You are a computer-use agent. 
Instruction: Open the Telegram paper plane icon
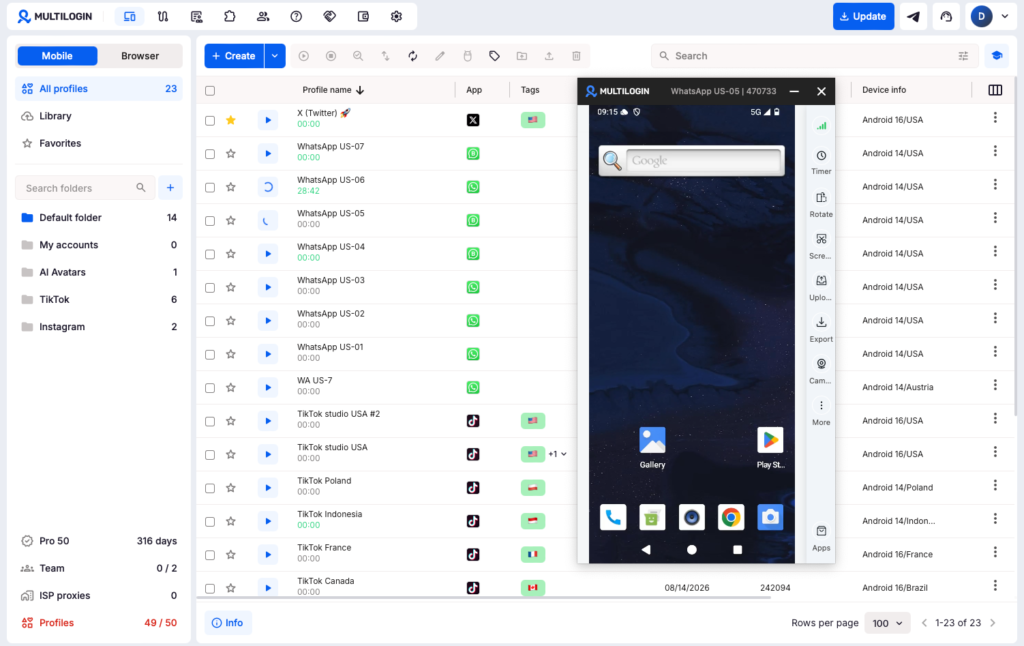[x=914, y=16]
